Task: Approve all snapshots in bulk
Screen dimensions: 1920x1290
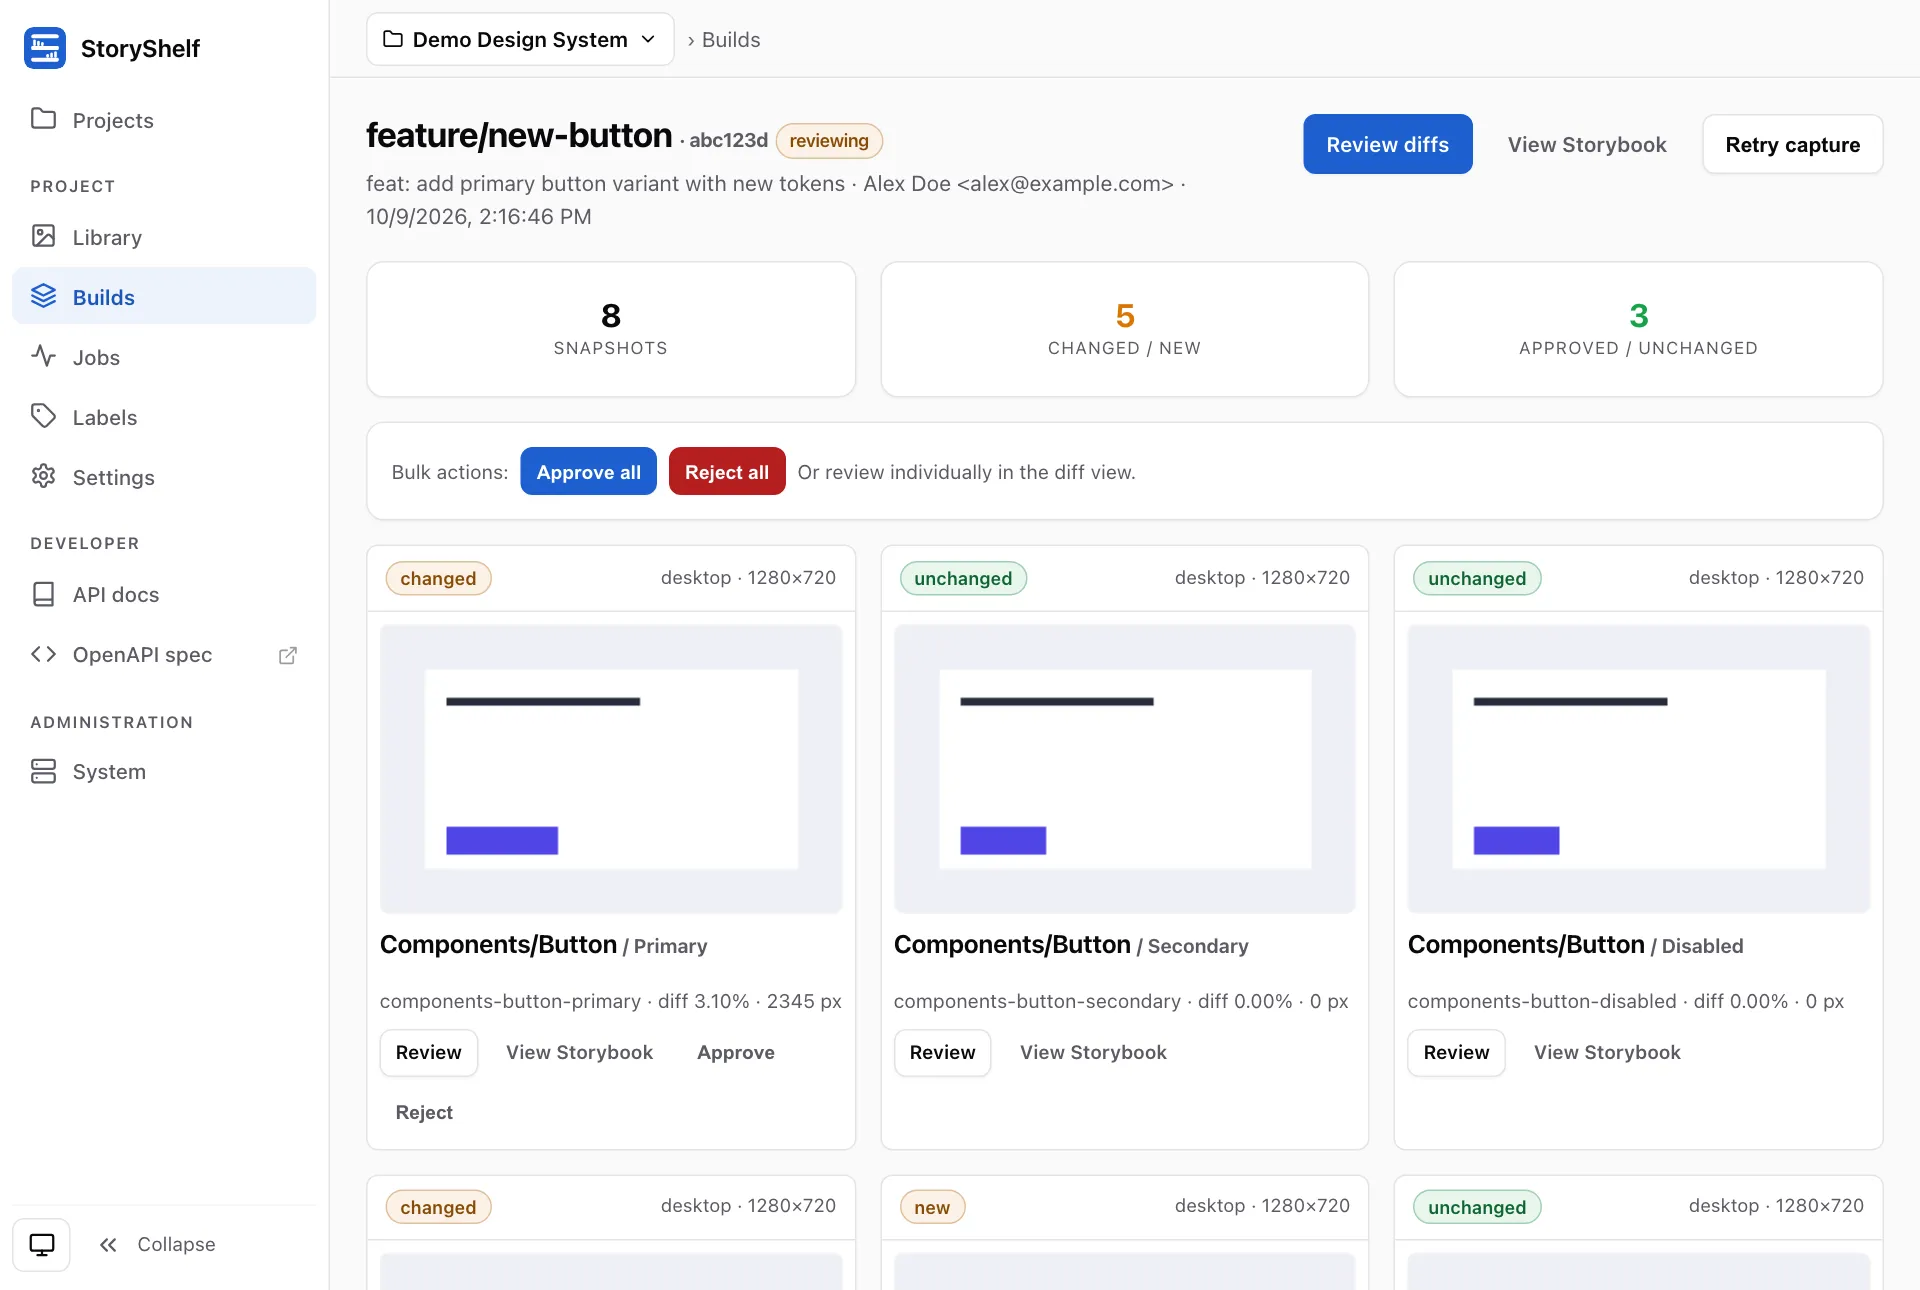Action: coord(588,471)
